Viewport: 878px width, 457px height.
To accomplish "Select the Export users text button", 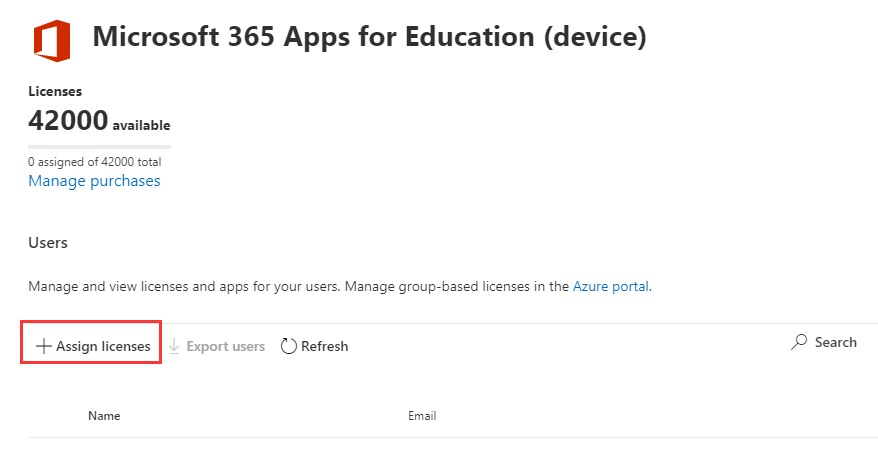I will click(225, 346).
